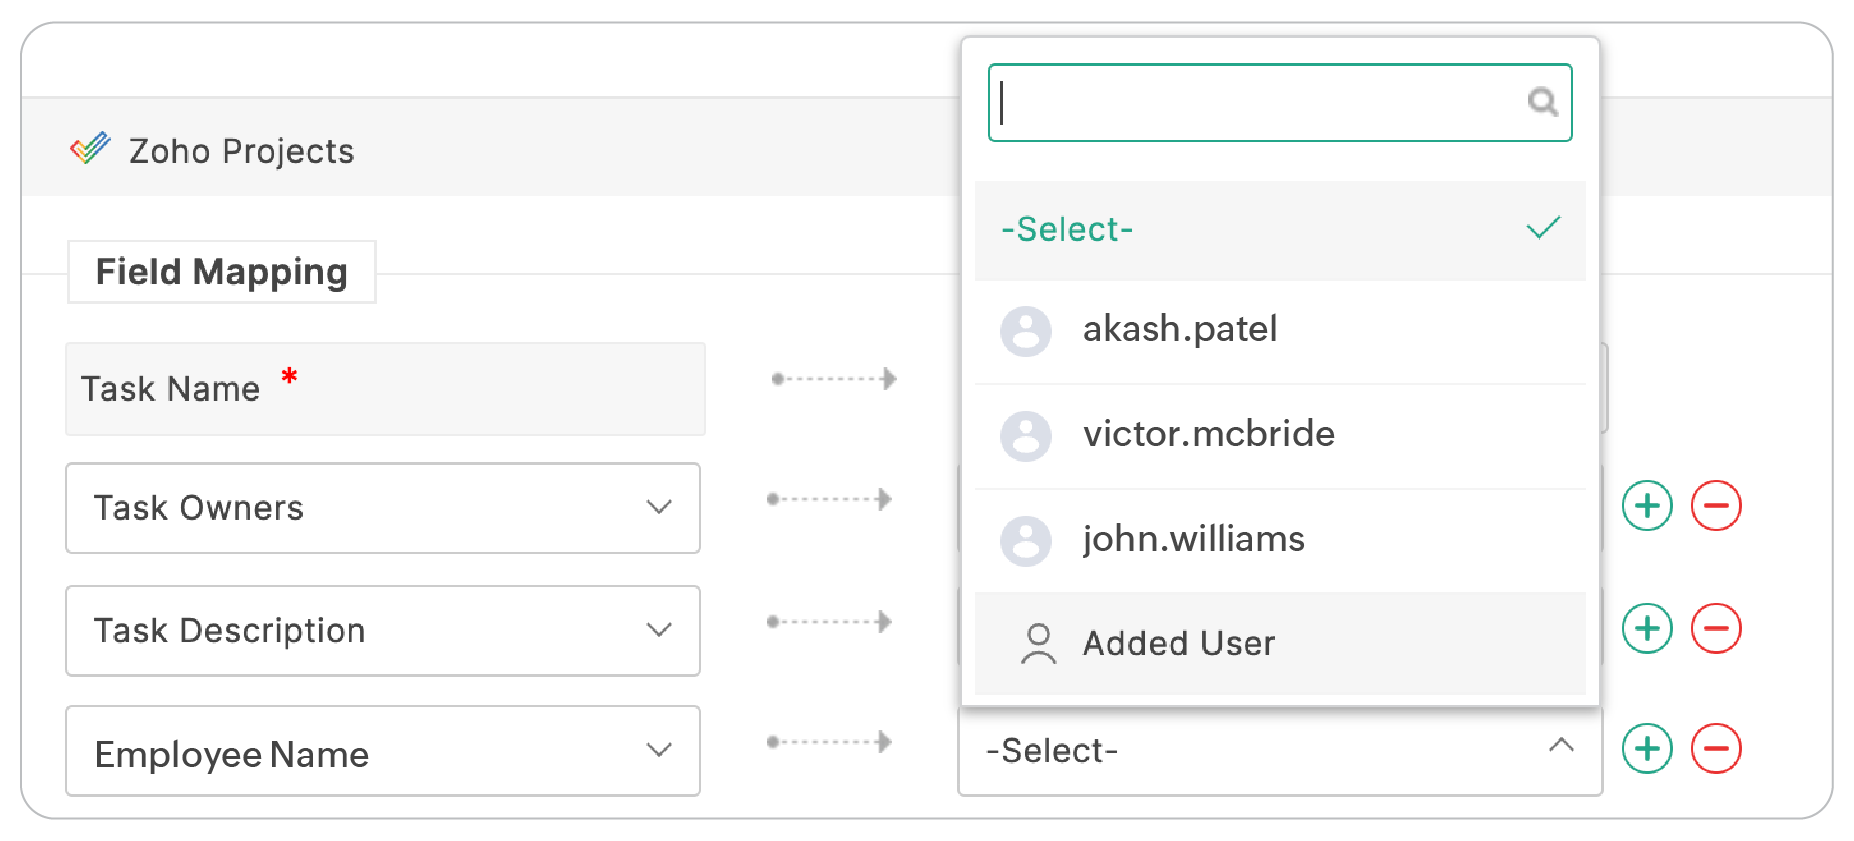This screenshot has width=1854, height=841.
Task: Click the dropdown search input field
Action: [1260, 103]
